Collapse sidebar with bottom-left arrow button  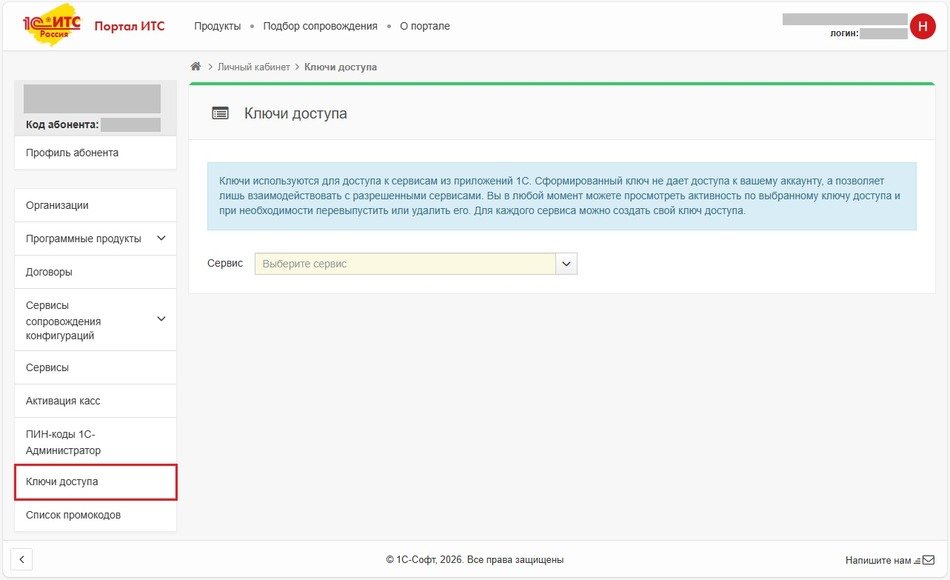click(22, 560)
